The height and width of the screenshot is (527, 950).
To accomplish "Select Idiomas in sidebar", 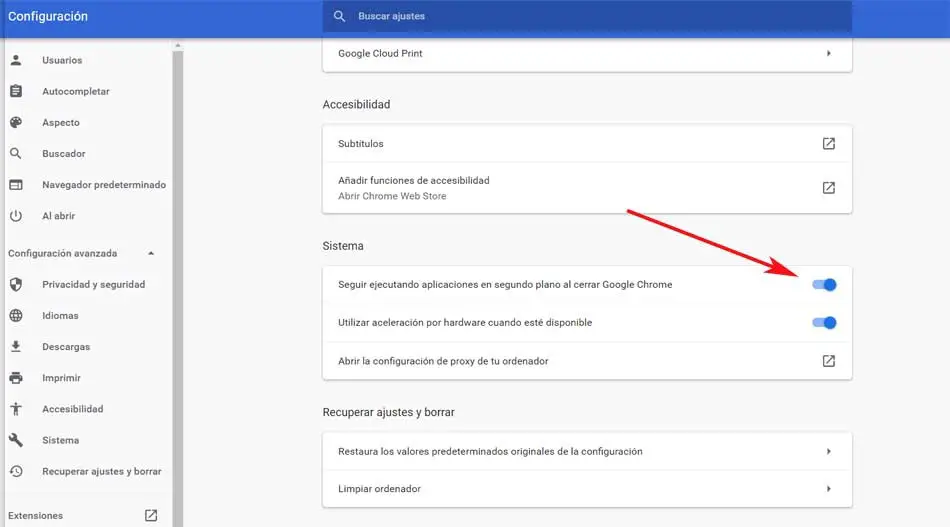I will tap(60, 316).
